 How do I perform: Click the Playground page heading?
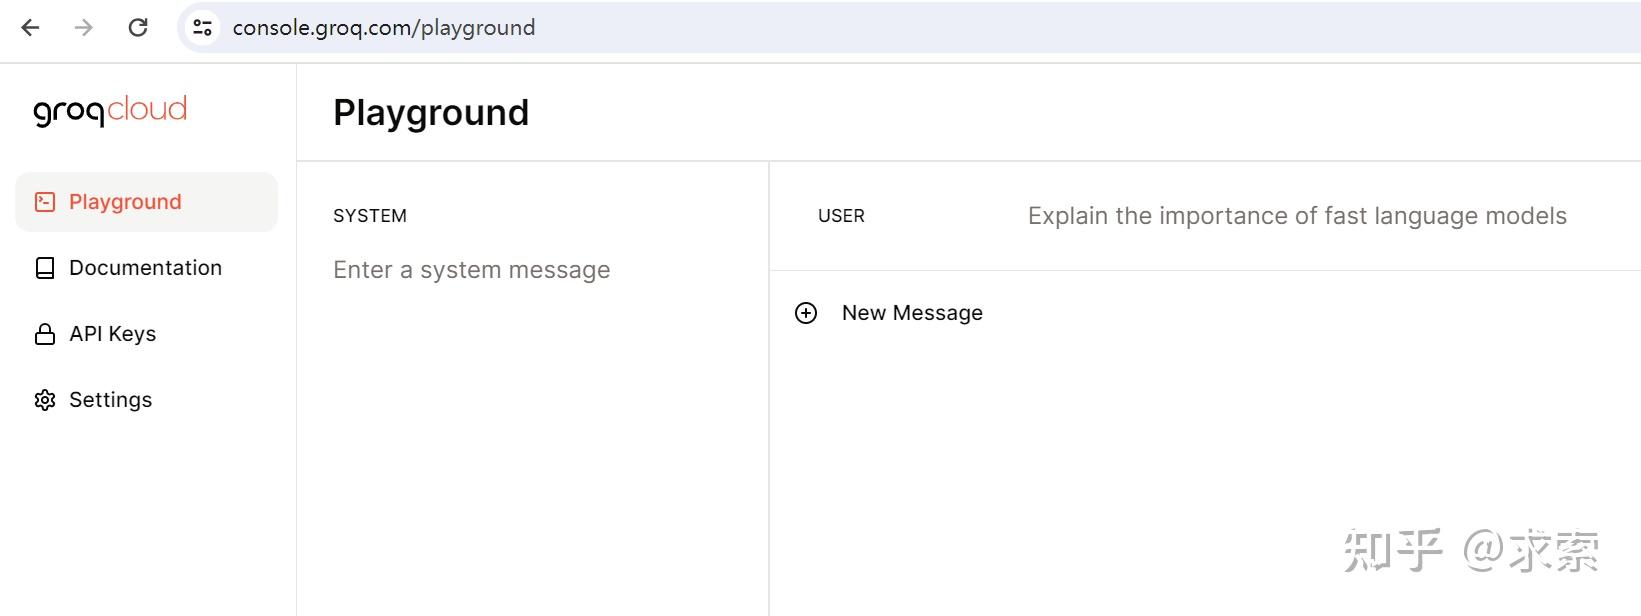(x=431, y=113)
